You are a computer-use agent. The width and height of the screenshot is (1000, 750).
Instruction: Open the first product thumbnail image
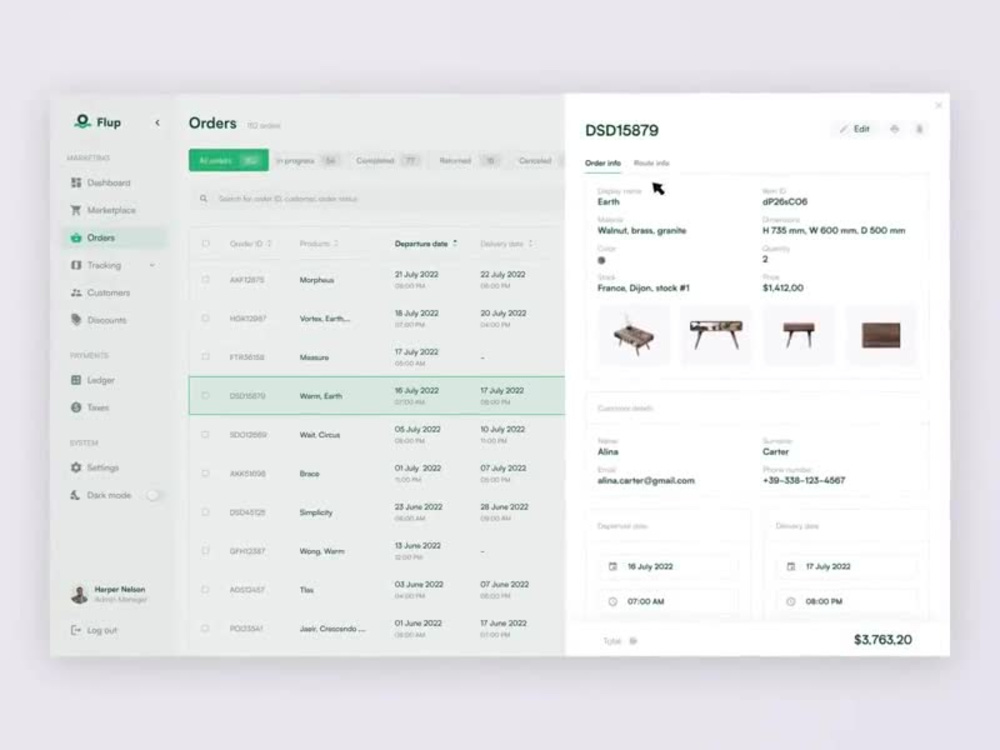(634, 335)
